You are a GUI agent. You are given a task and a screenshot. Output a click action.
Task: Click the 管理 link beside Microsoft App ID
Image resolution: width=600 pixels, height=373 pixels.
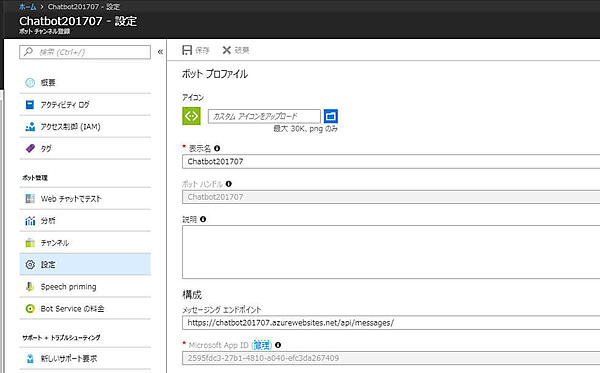pos(262,345)
